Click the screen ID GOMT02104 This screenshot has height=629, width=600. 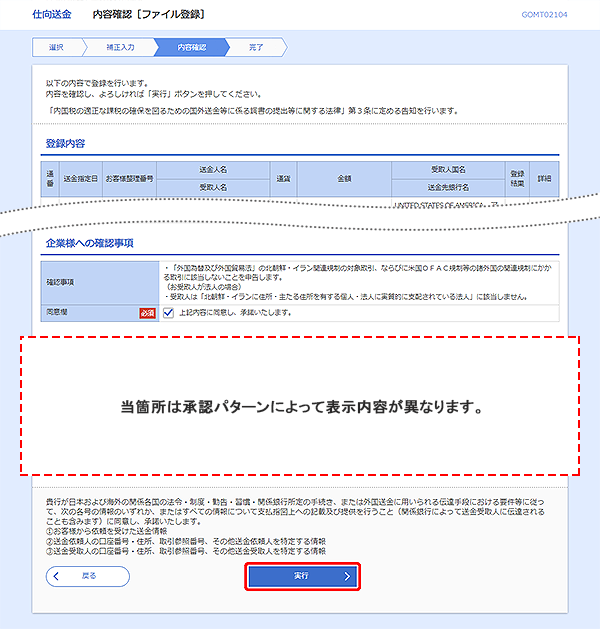(x=544, y=15)
